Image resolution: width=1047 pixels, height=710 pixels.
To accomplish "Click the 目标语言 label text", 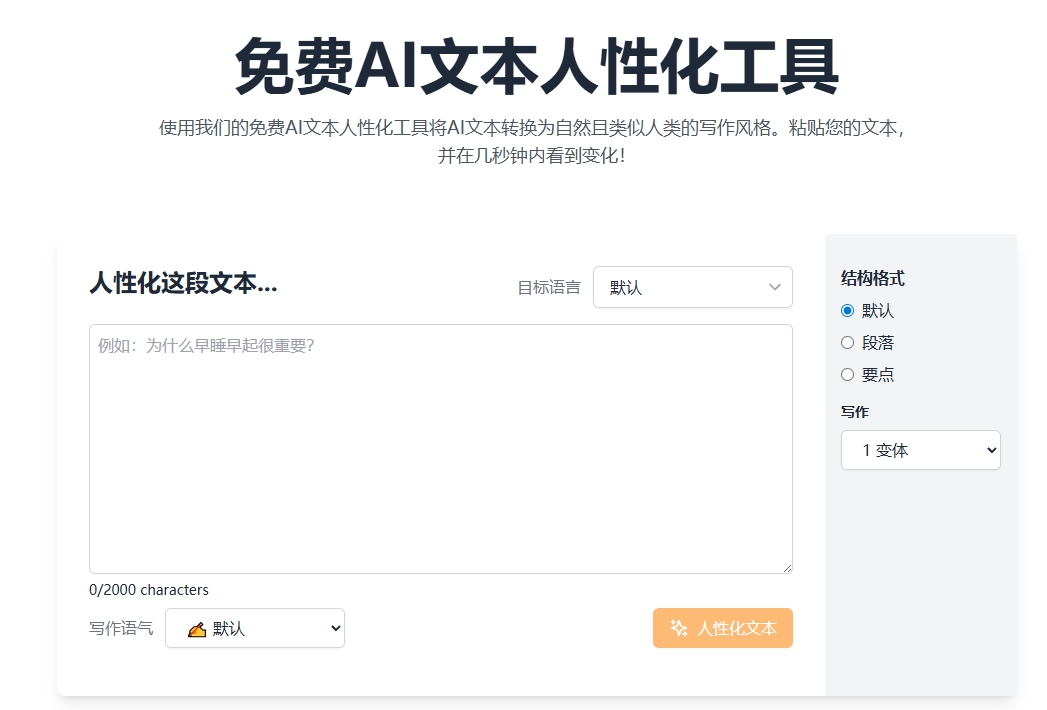I will pos(548,288).
